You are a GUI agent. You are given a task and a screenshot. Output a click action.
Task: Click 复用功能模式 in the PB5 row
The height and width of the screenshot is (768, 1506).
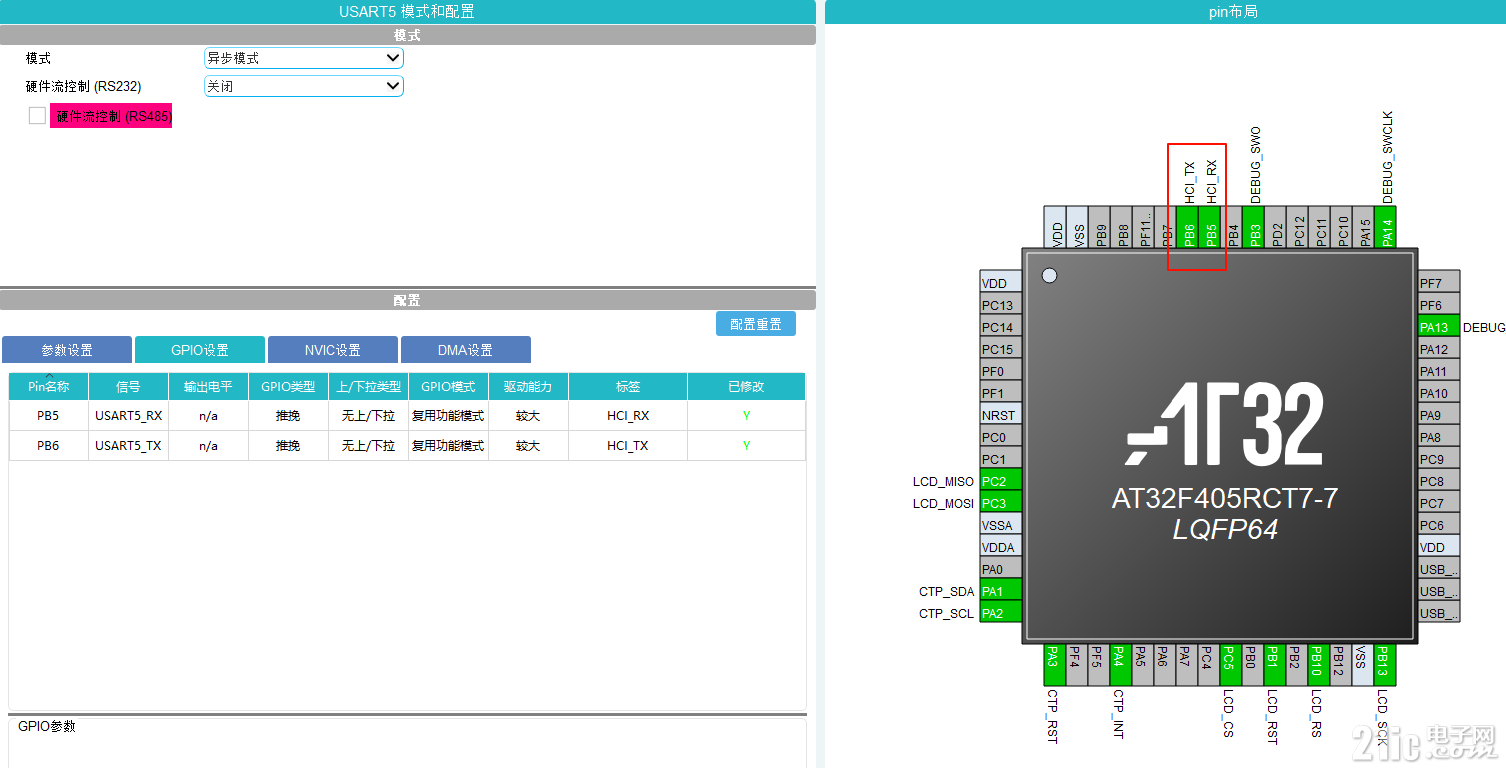(x=448, y=416)
